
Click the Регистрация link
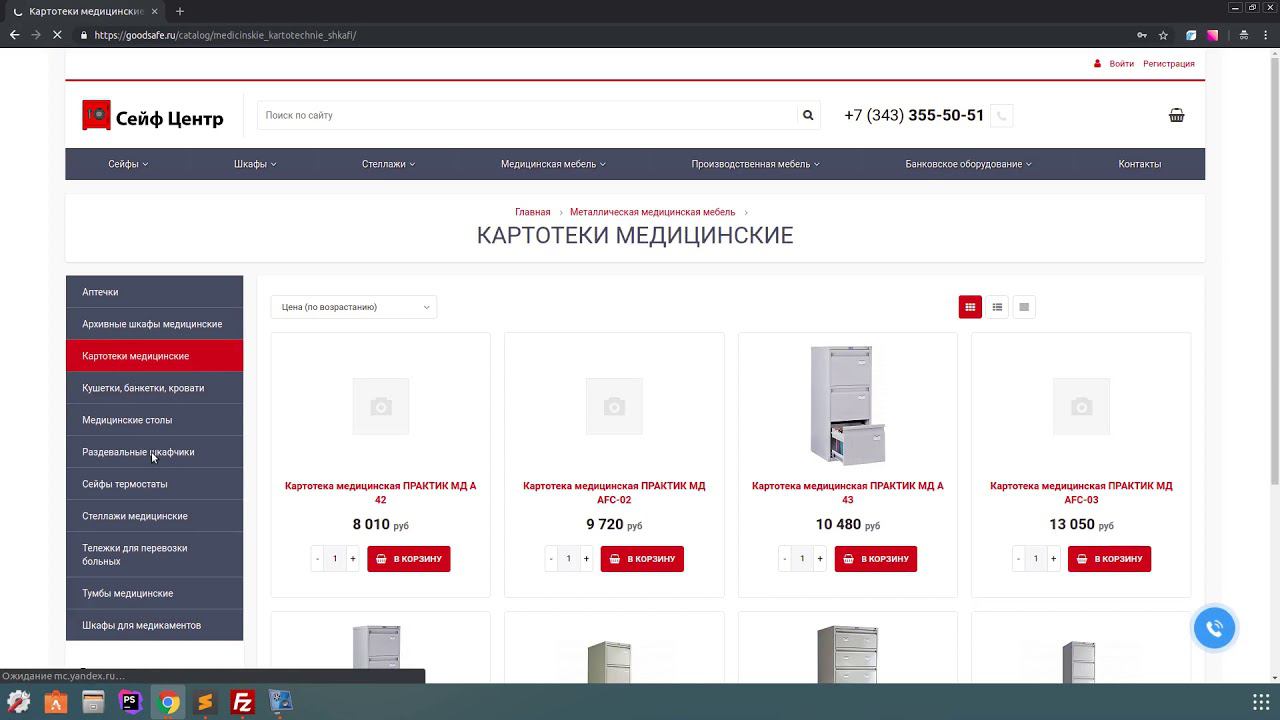pos(1169,64)
